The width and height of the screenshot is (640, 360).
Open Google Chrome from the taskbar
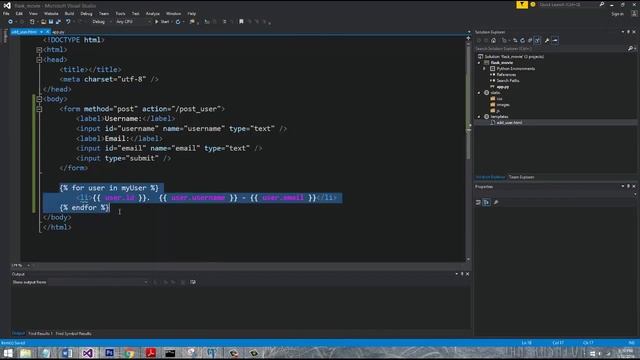point(129,353)
